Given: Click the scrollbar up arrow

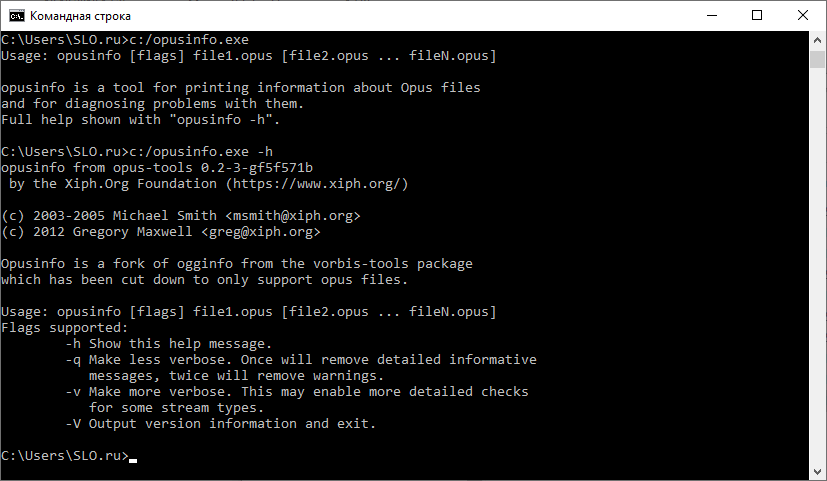Looking at the screenshot, I should tap(817, 40).
